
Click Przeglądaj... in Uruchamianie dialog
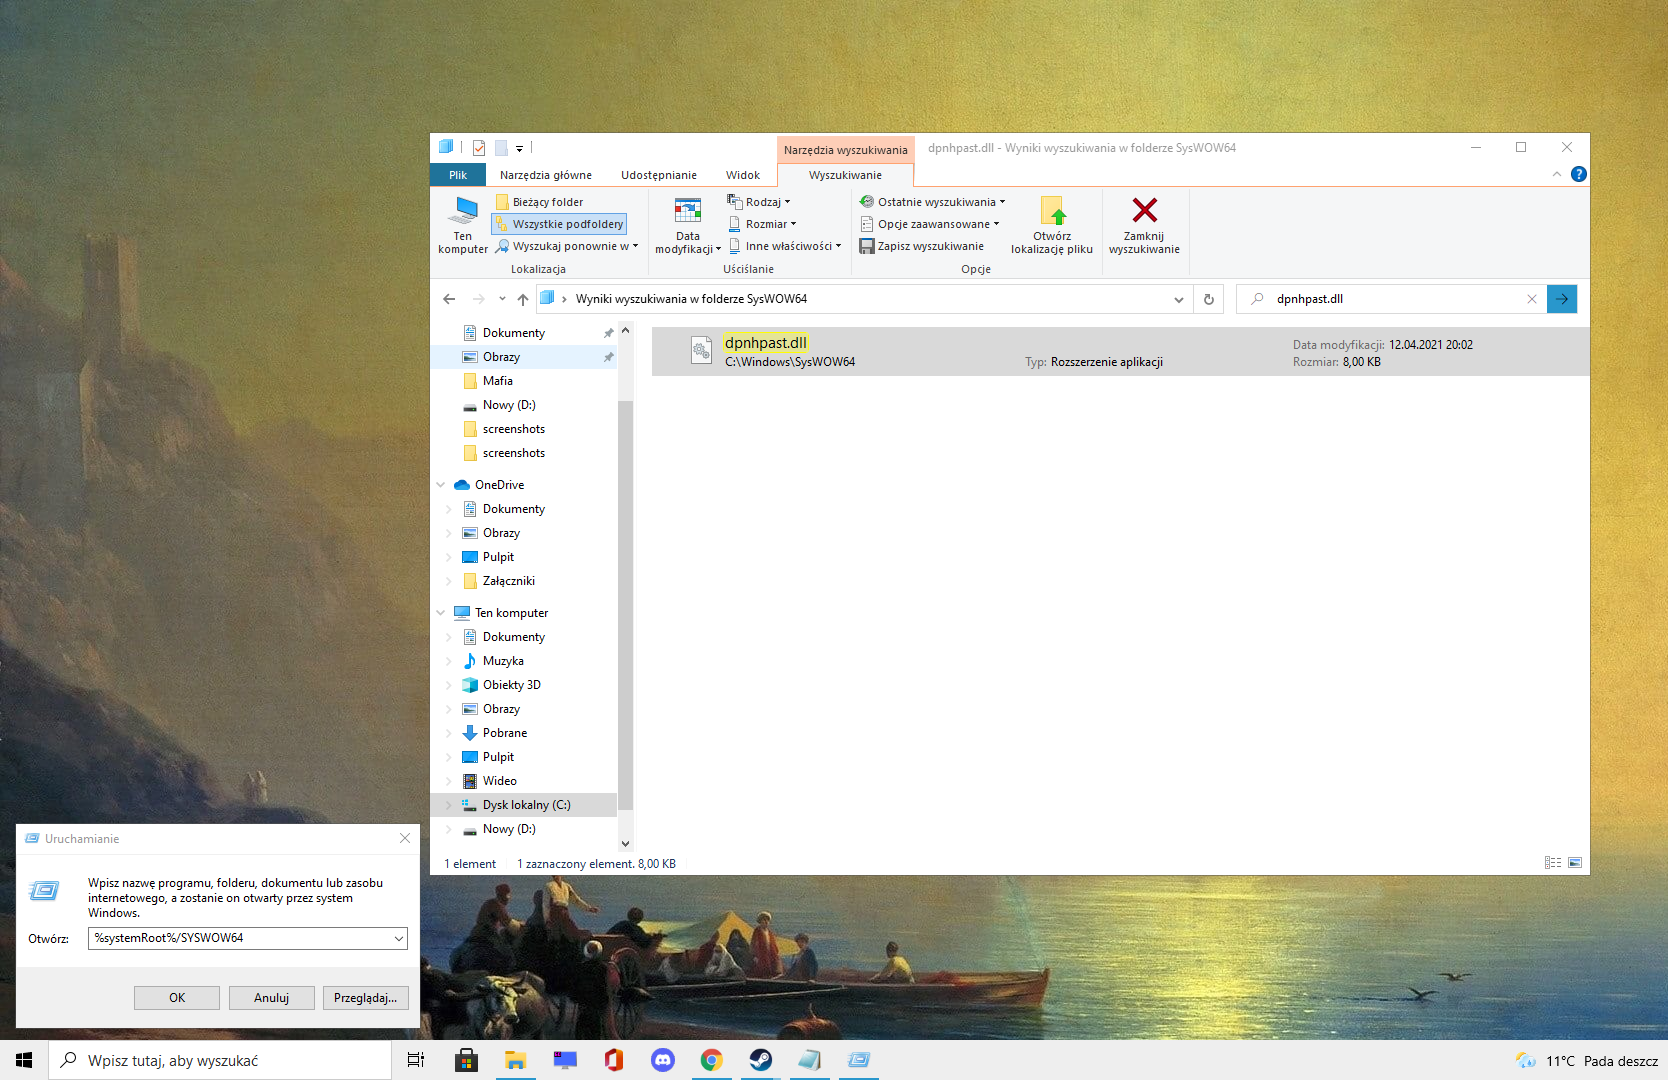(366, 998)
